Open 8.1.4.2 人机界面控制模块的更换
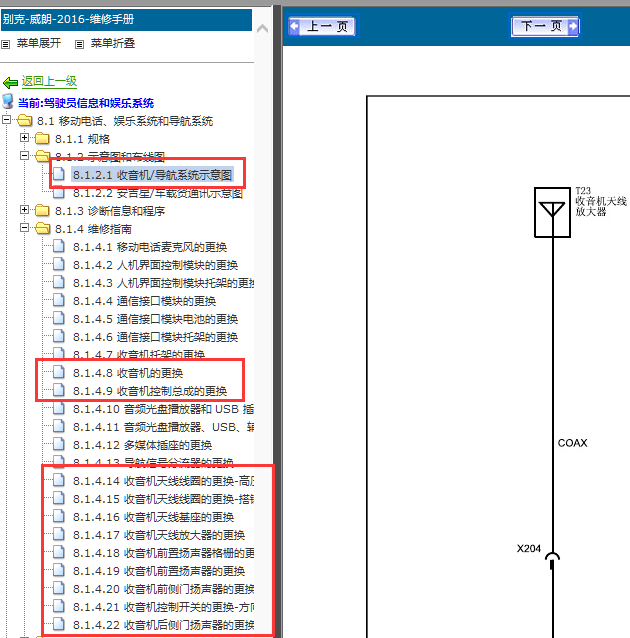The width and height of the screenshot is (630, 638). [155, 265]
